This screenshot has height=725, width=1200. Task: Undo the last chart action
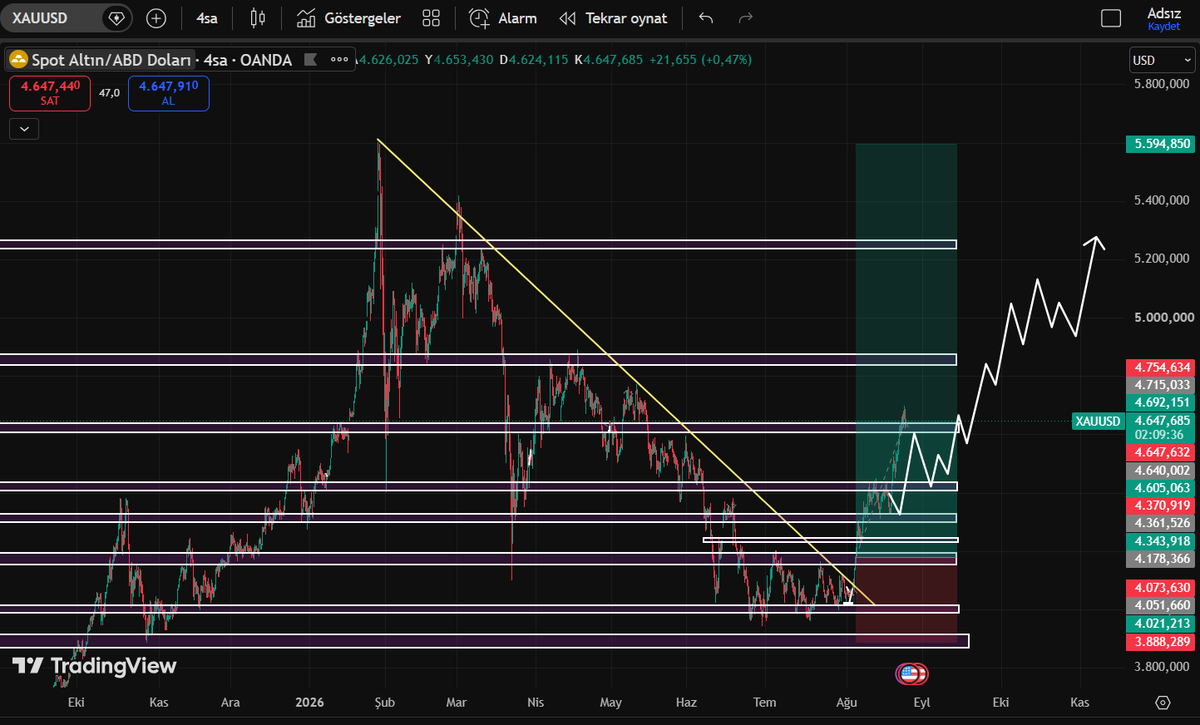click(x=706, y=18)
